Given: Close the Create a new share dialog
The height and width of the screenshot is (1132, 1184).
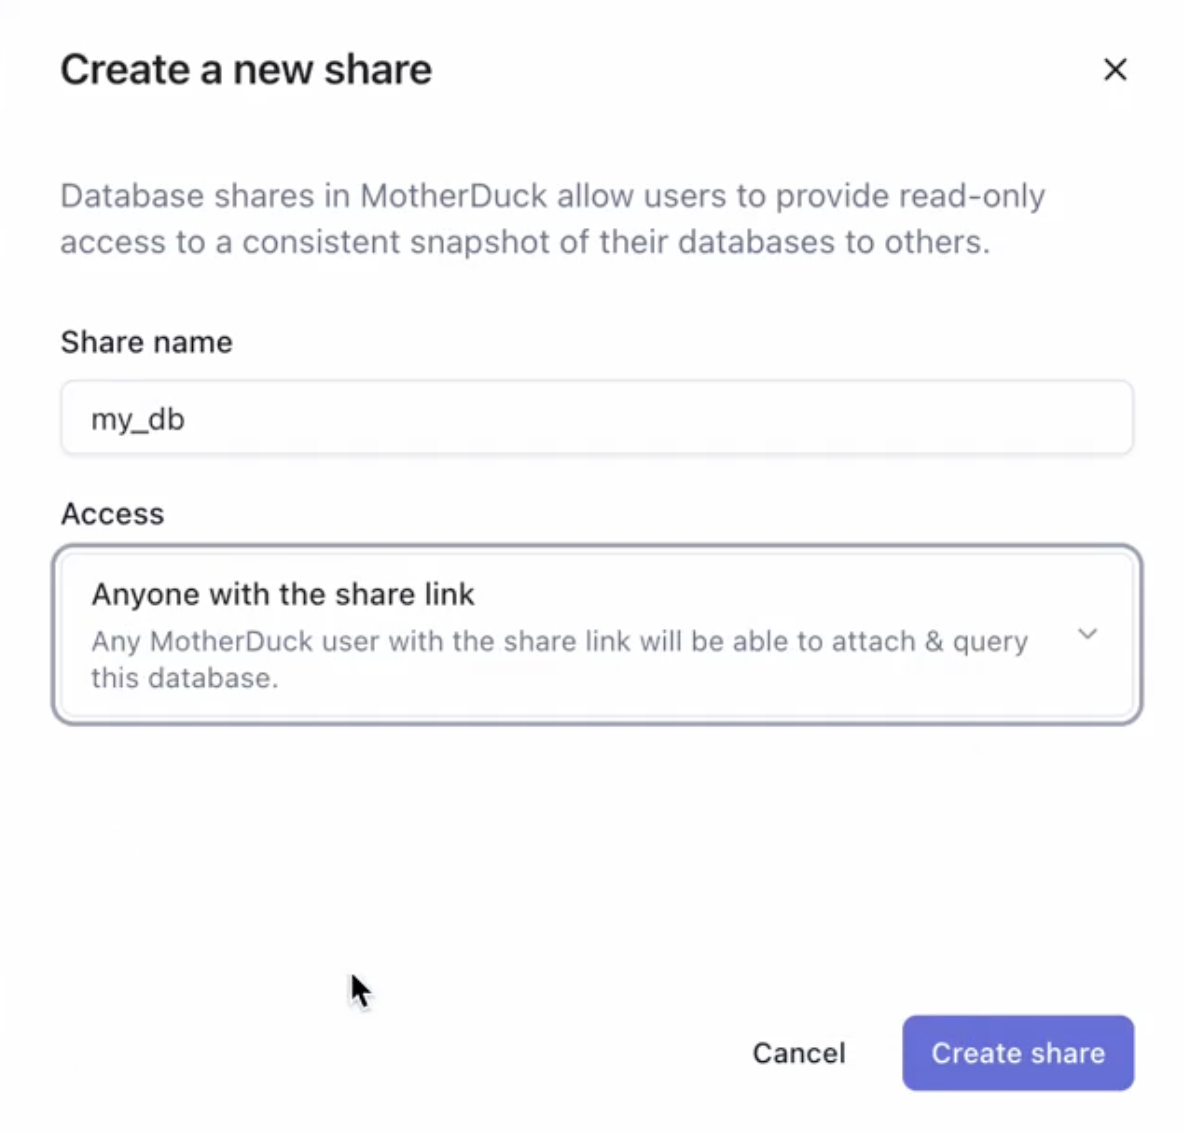Looking at the screenshot, I should (1115, 69).
